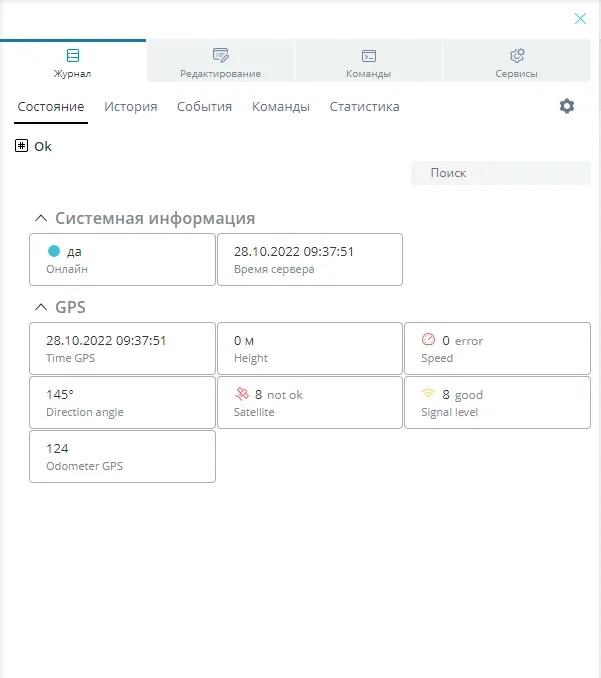Image resolution: width=601 pixels, height=678 pixels.
Task: Click the settings gear icon
Action: point(567,106)
